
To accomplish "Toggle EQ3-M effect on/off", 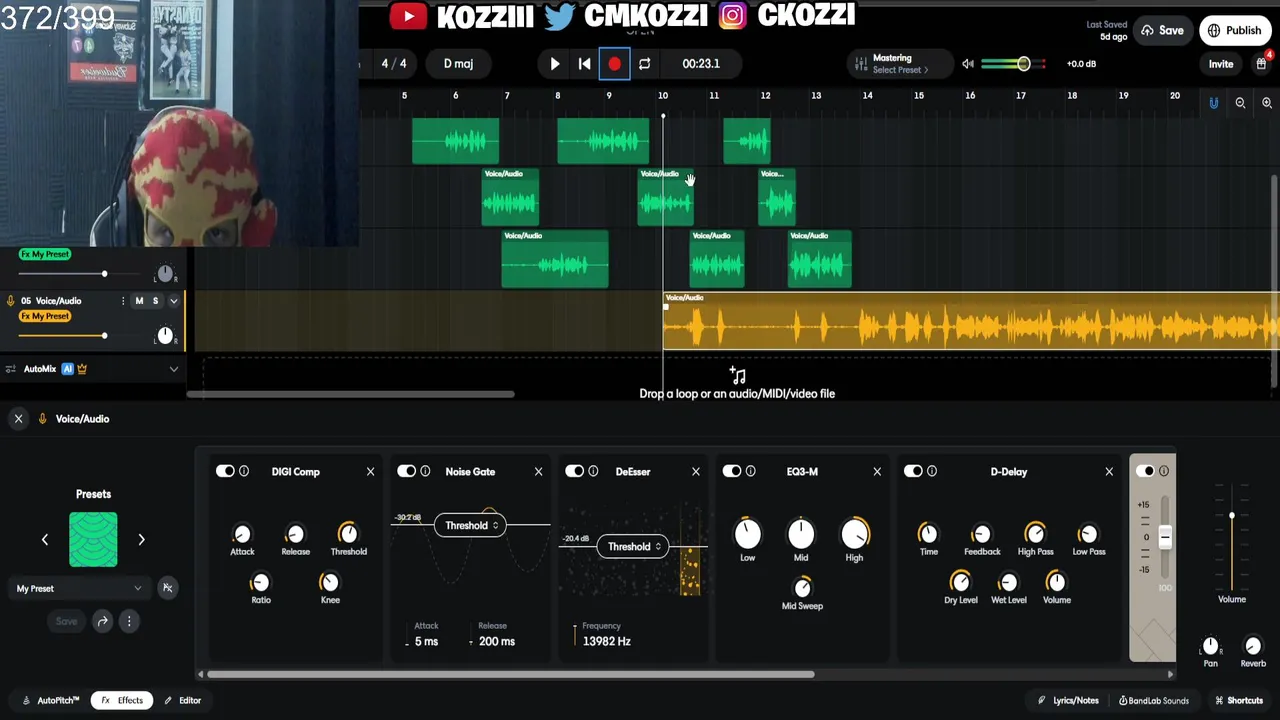I will [732, 471].
